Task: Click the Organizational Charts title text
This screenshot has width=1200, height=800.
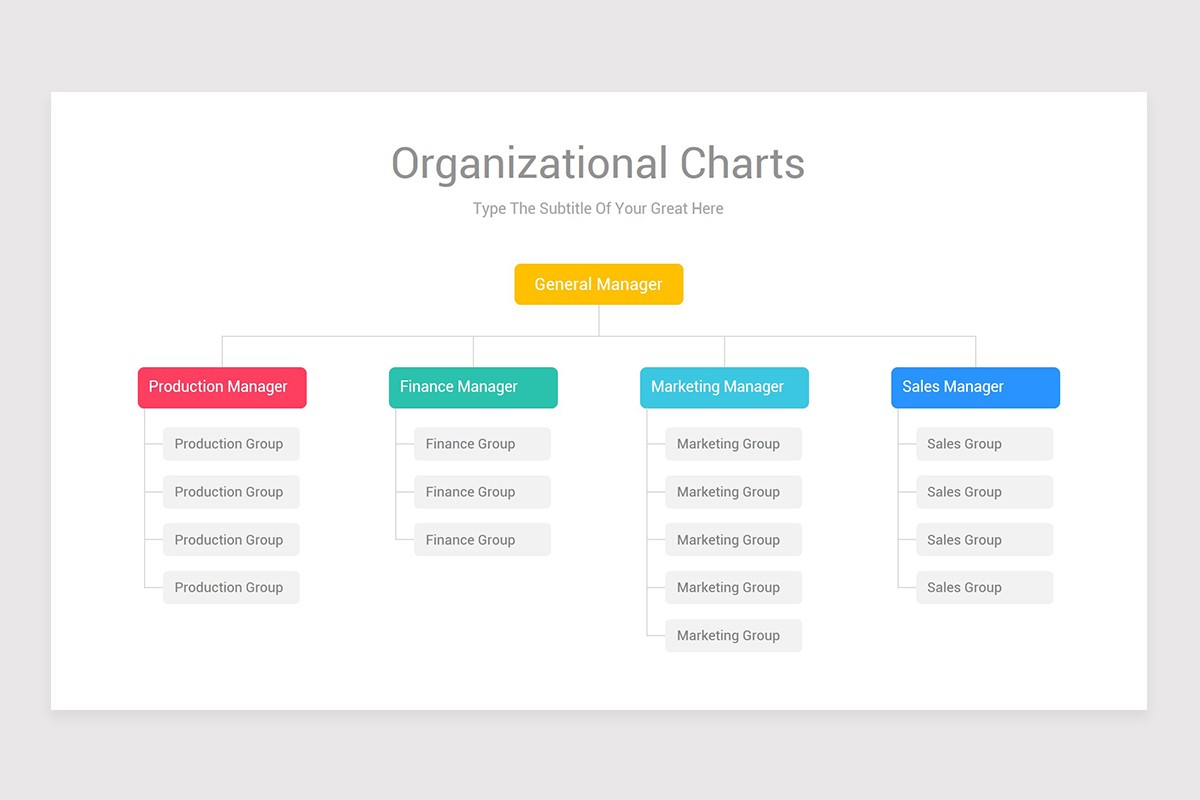Action: tap(598, 164)
